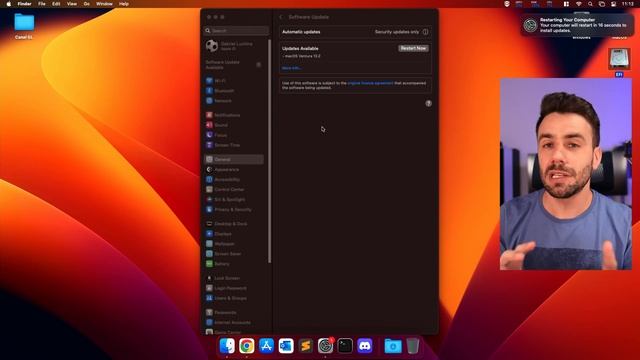Open Control Center from menu bar
Screen dimensions: 640x360
pyautogui.click(x=613, y=4)
